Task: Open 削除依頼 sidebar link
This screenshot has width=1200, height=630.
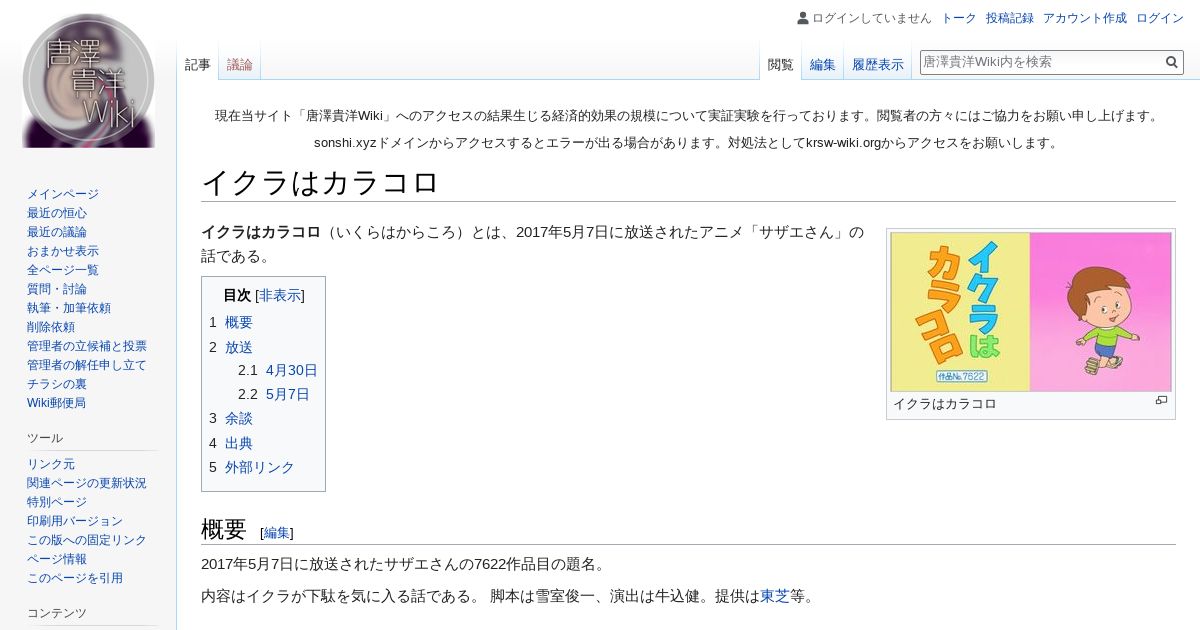Action: coord(51,327)
